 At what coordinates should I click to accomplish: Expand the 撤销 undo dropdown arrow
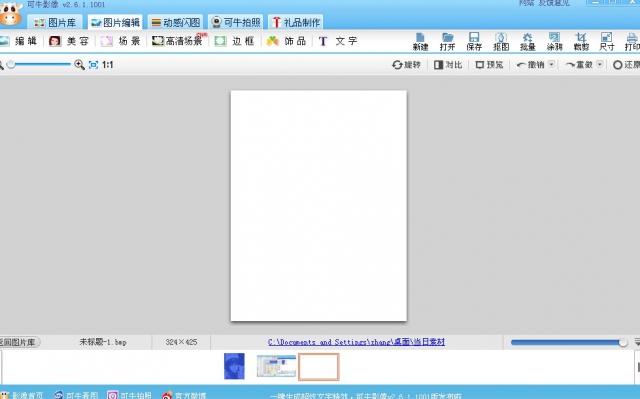point(551,64)
